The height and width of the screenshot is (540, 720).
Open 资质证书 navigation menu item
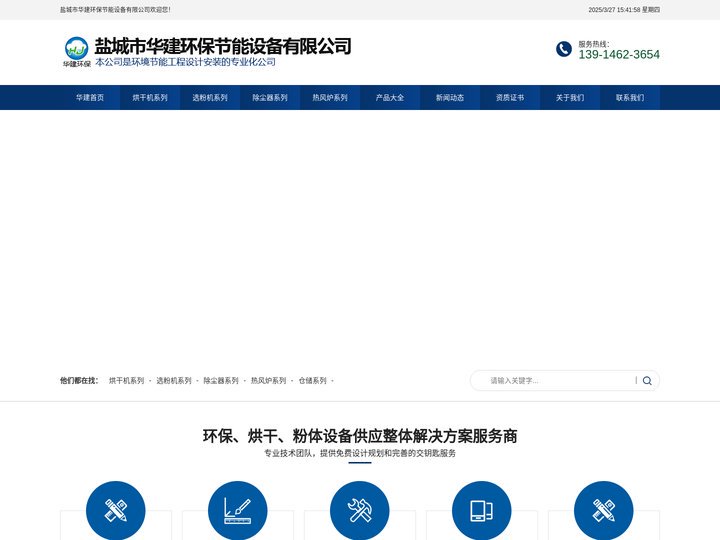pyautogui.click(x=510, y=97)
